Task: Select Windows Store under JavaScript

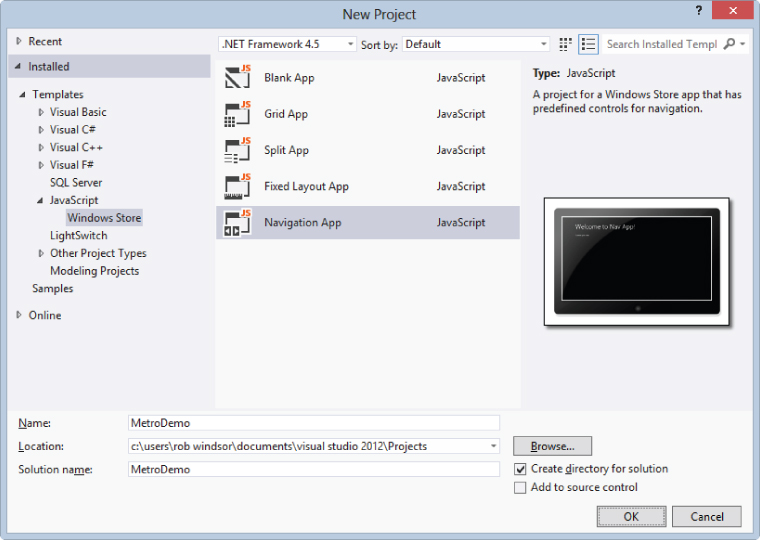Action: click(104, 218)
